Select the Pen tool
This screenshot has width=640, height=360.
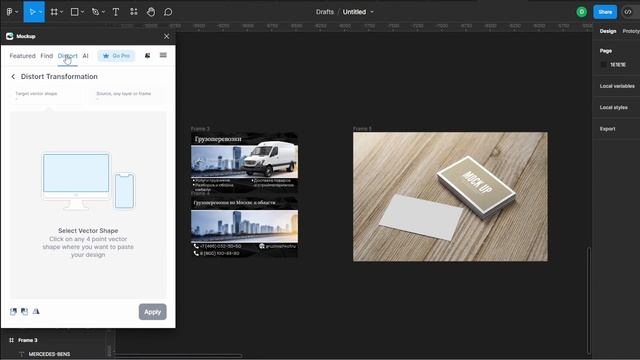click(96, 12)
